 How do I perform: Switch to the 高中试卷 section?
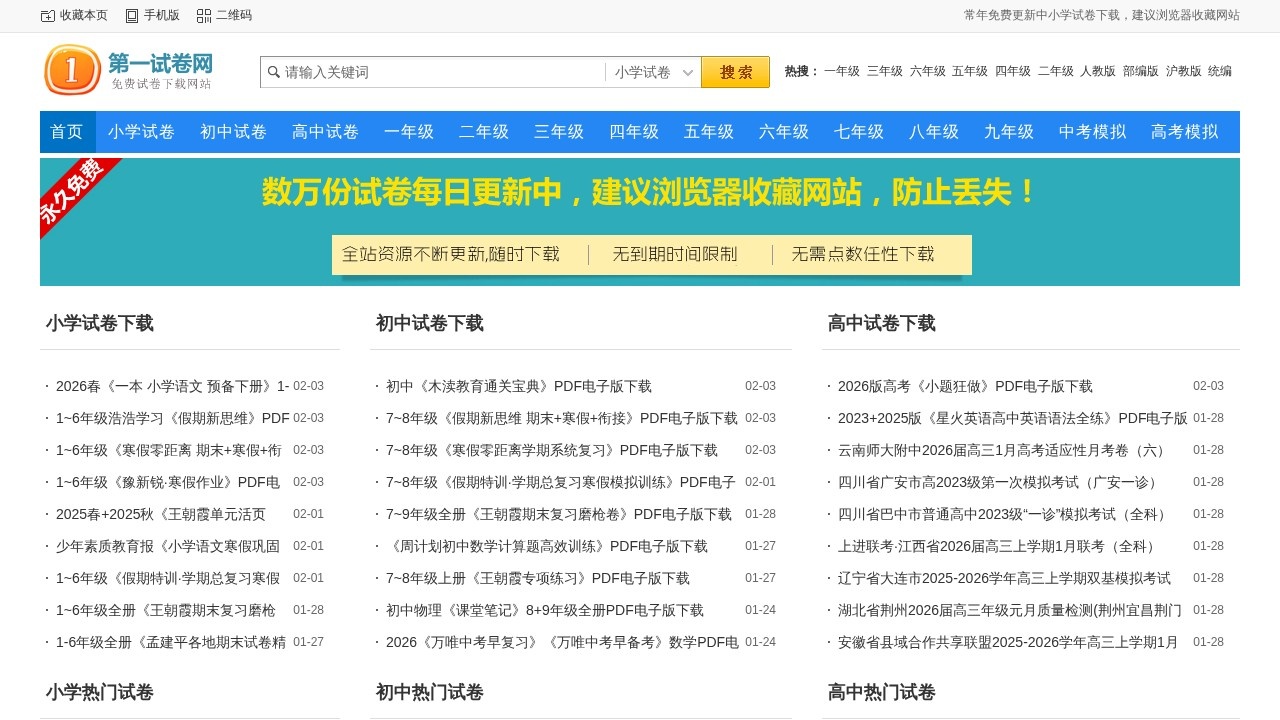[324, 131]
